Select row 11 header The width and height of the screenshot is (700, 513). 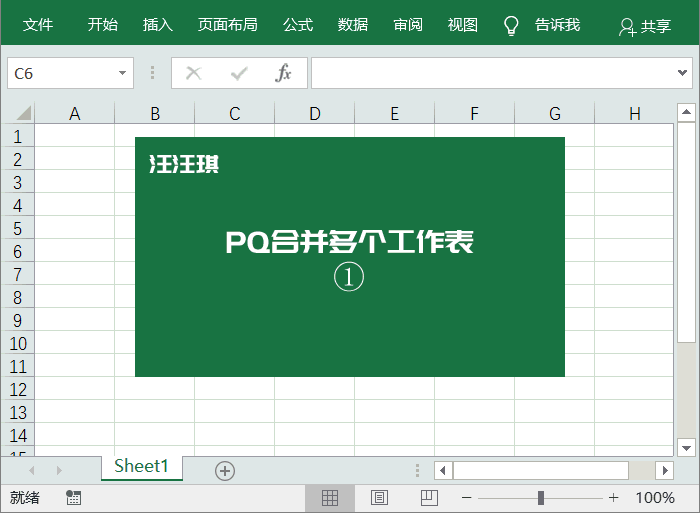[x=18, y=366]
